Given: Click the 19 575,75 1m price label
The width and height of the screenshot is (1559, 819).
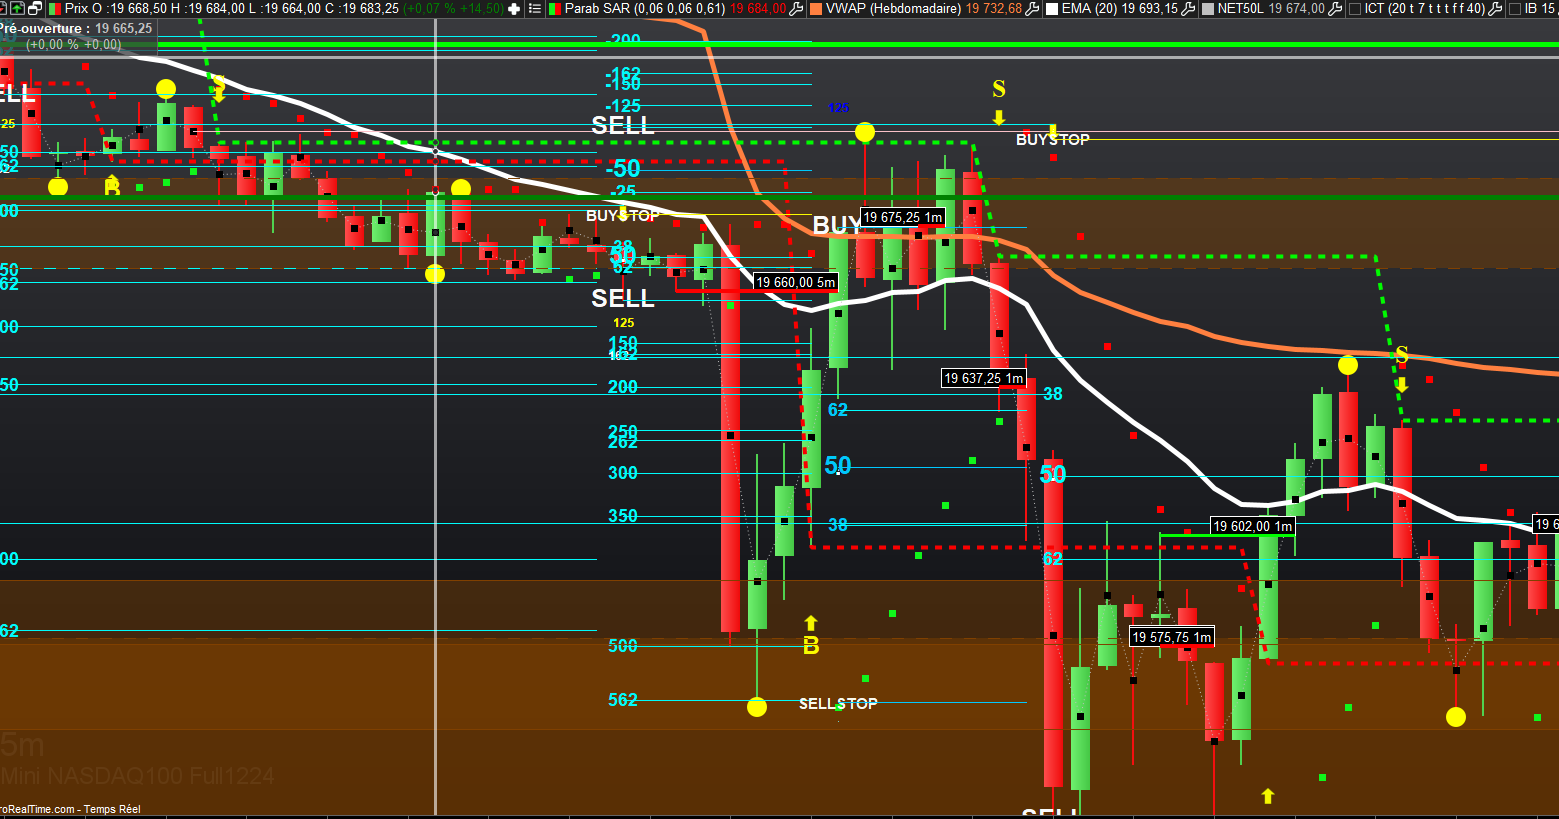Looking at the screenshot, I should [x=1172, y=637].
